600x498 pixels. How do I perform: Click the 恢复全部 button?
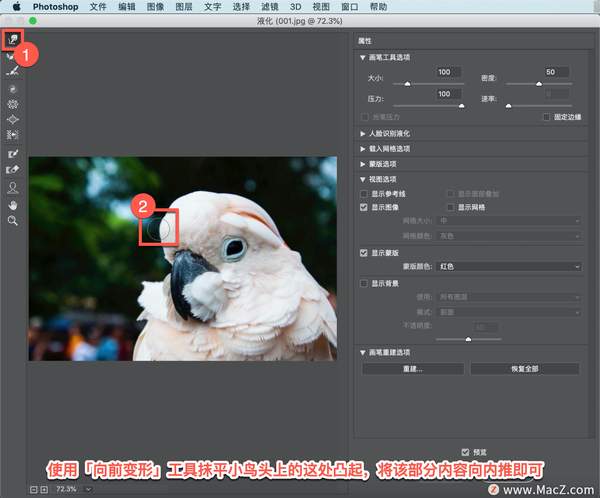524,369
